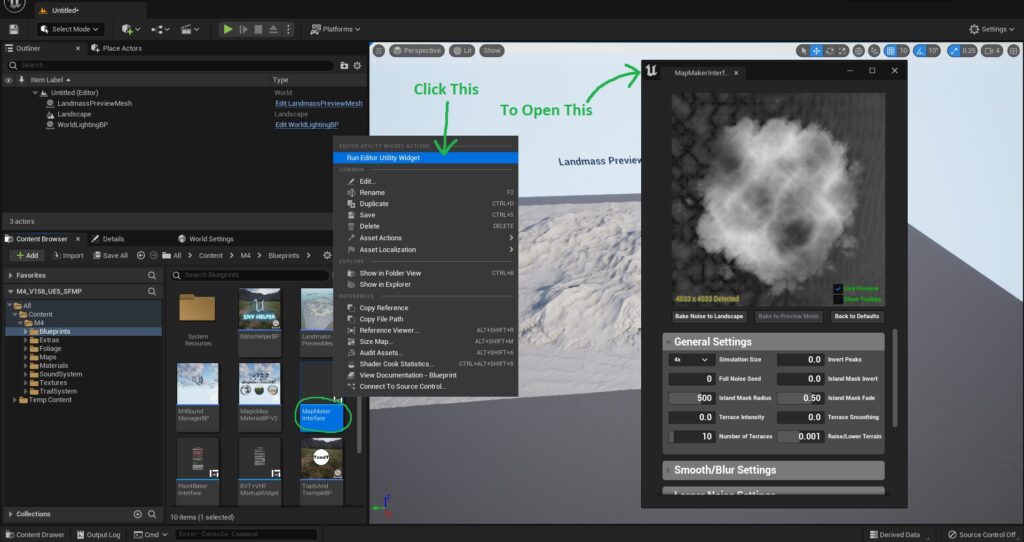Click the Number of Terraces value slider
The image size is (1024, 542).
[x=692, y=437]
